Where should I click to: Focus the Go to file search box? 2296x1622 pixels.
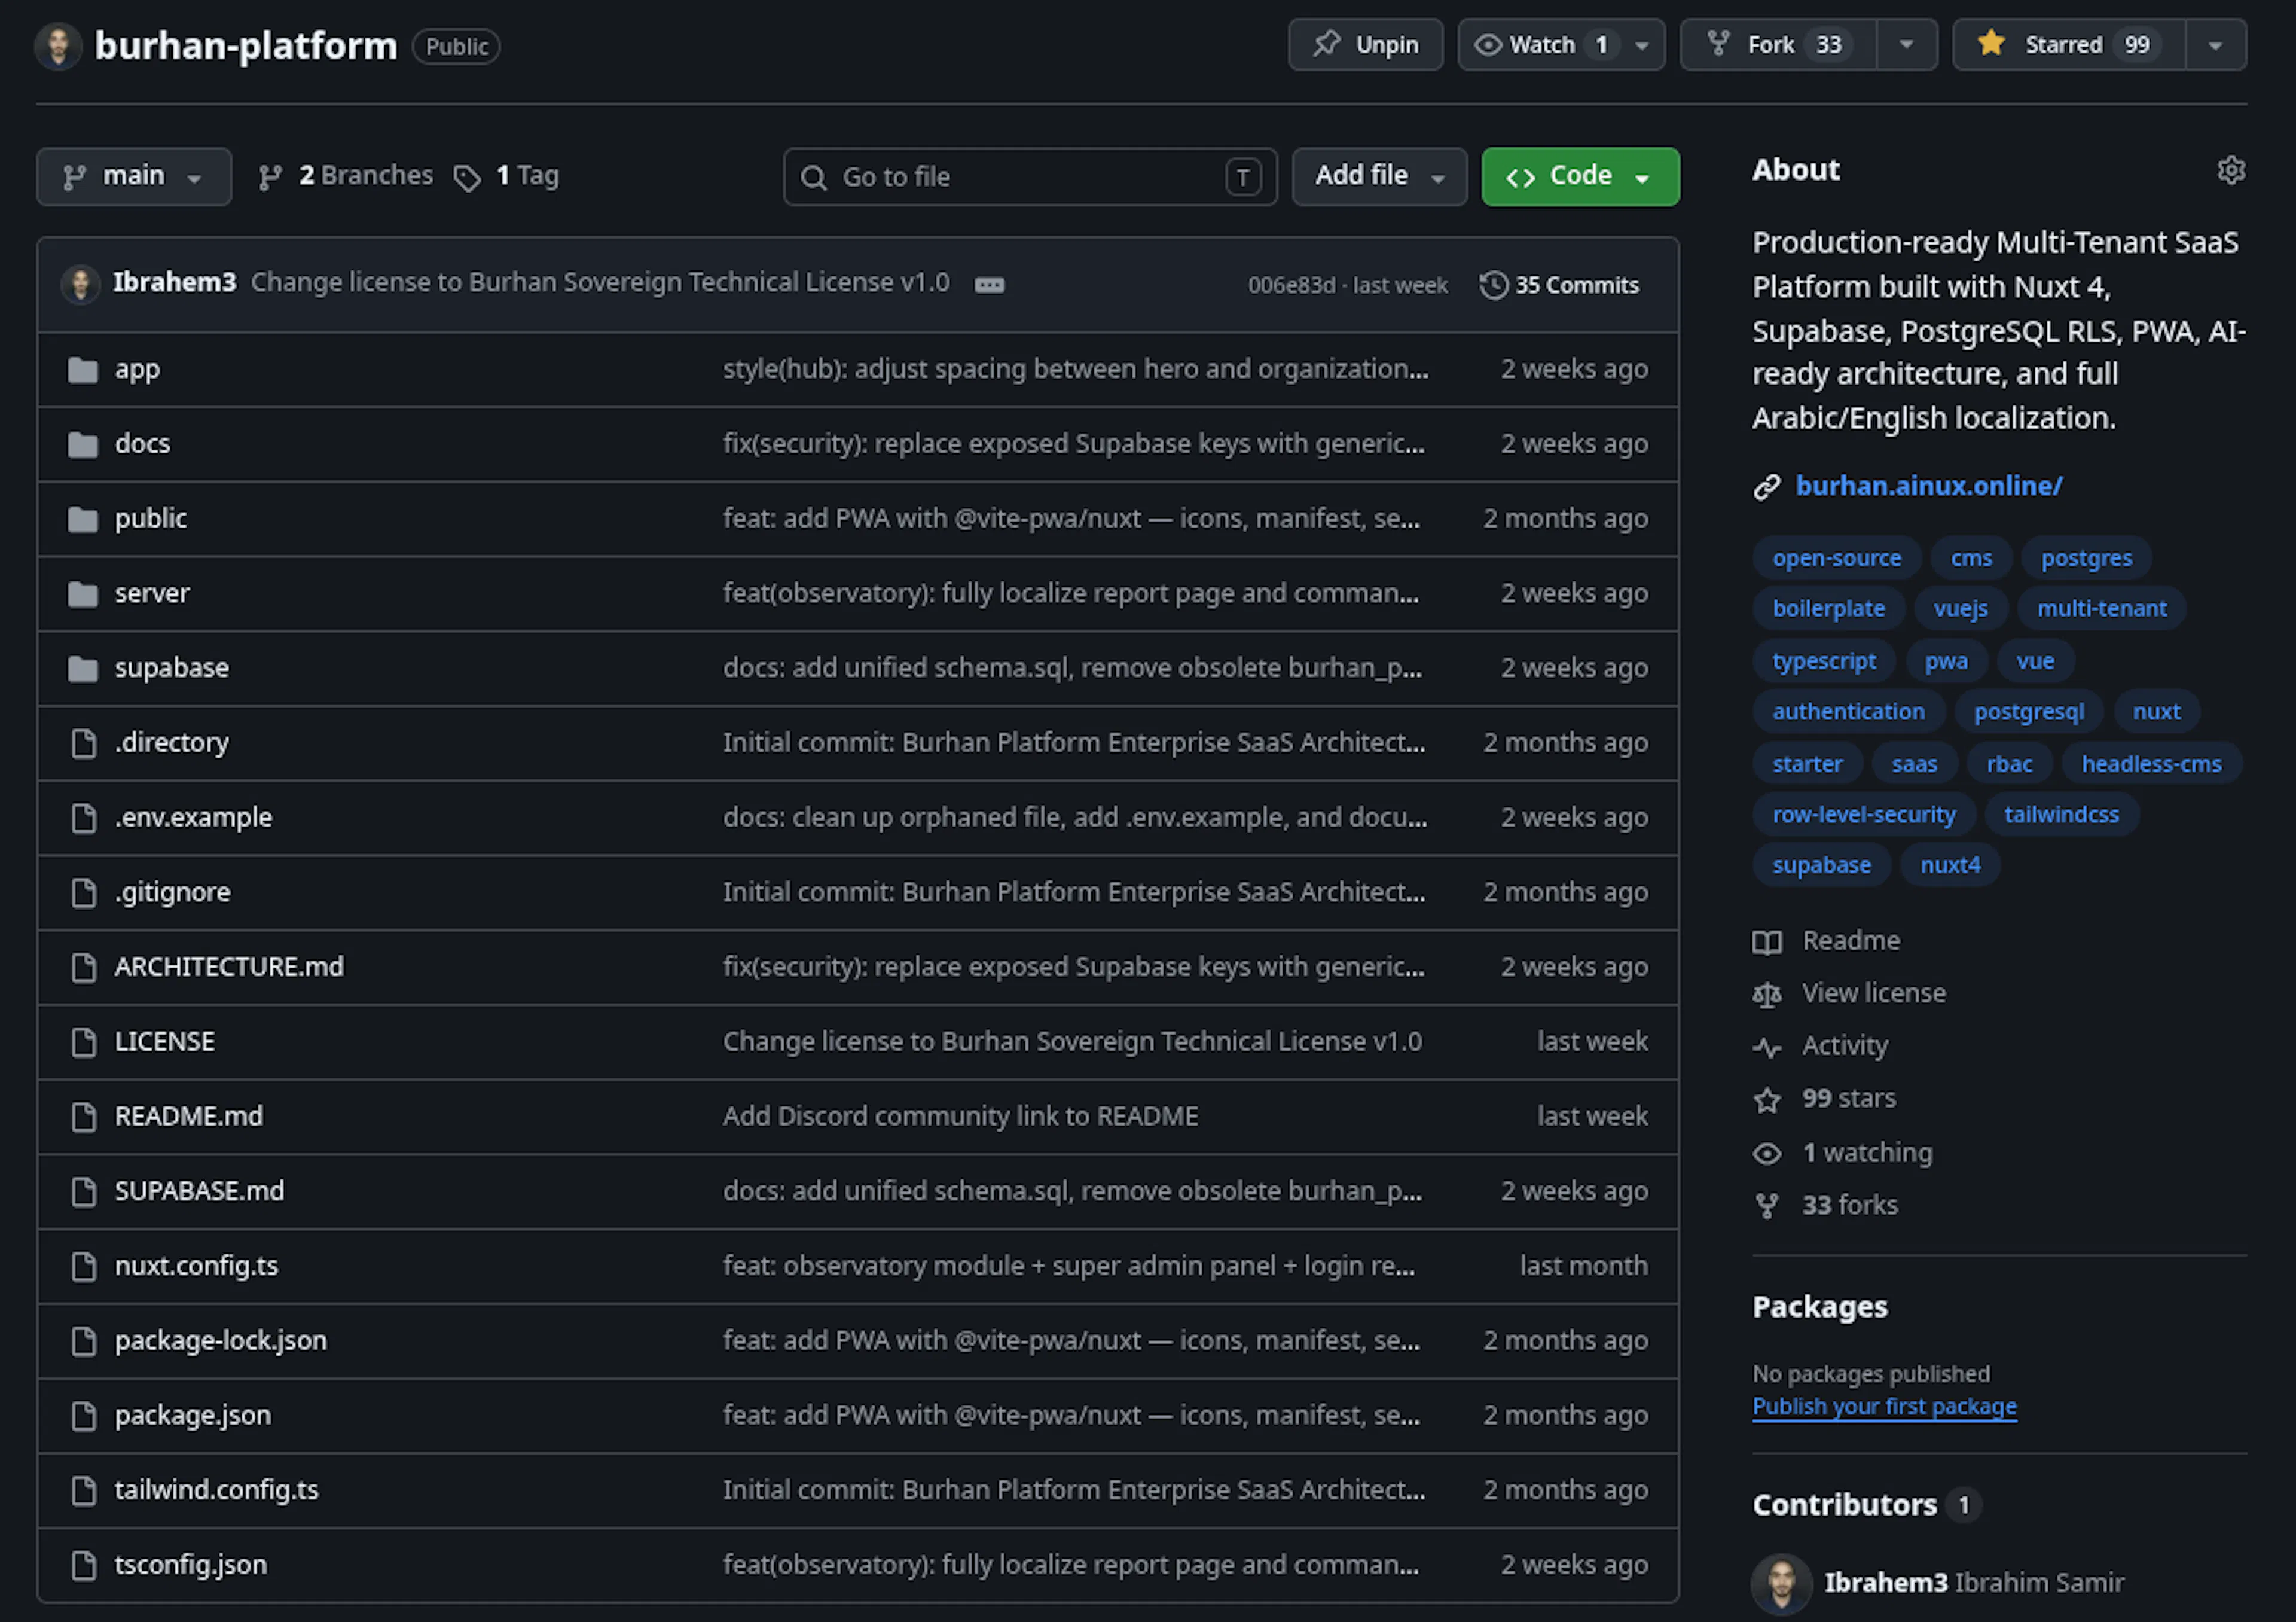(1030, 177)
